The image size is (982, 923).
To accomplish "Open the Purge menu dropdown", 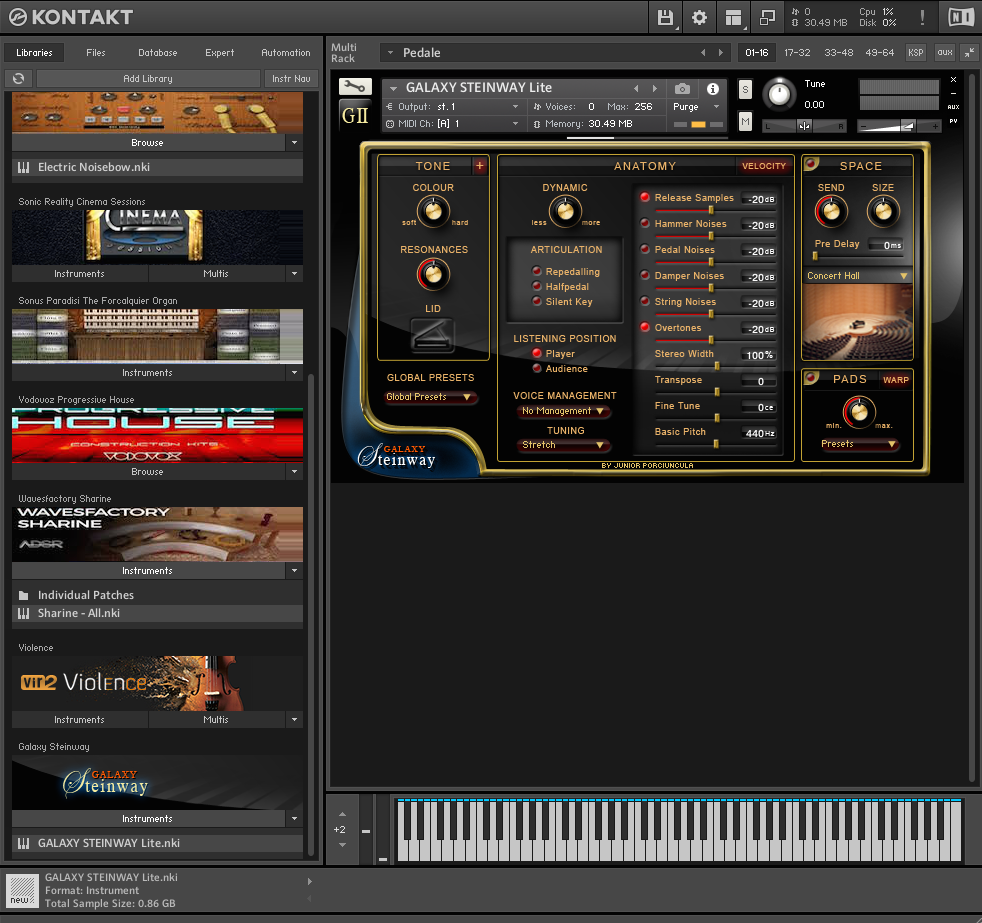I will 696,107.
